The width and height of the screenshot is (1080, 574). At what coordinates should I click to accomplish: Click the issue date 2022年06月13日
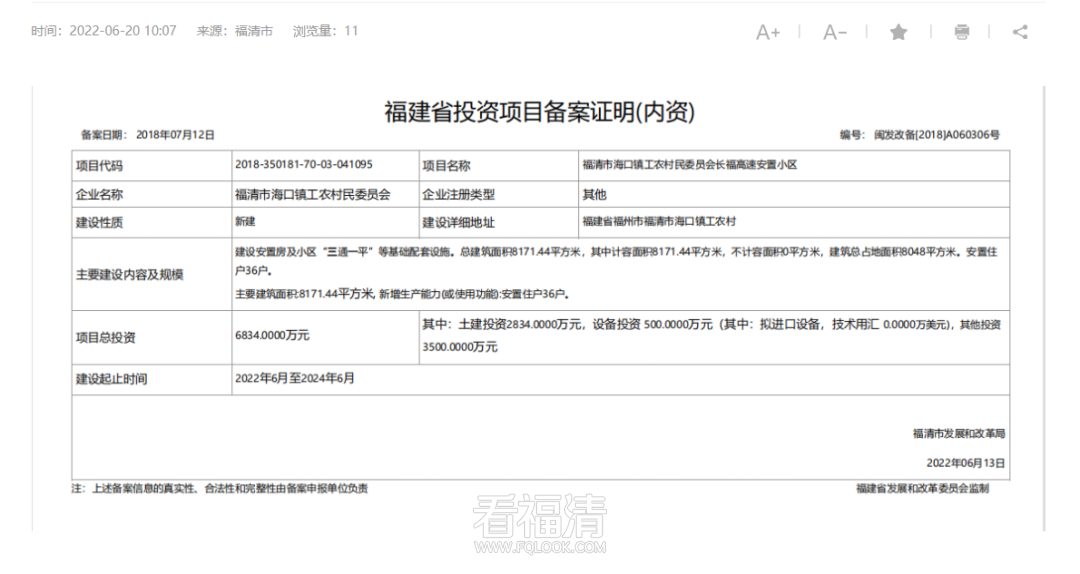coord(965,463)
